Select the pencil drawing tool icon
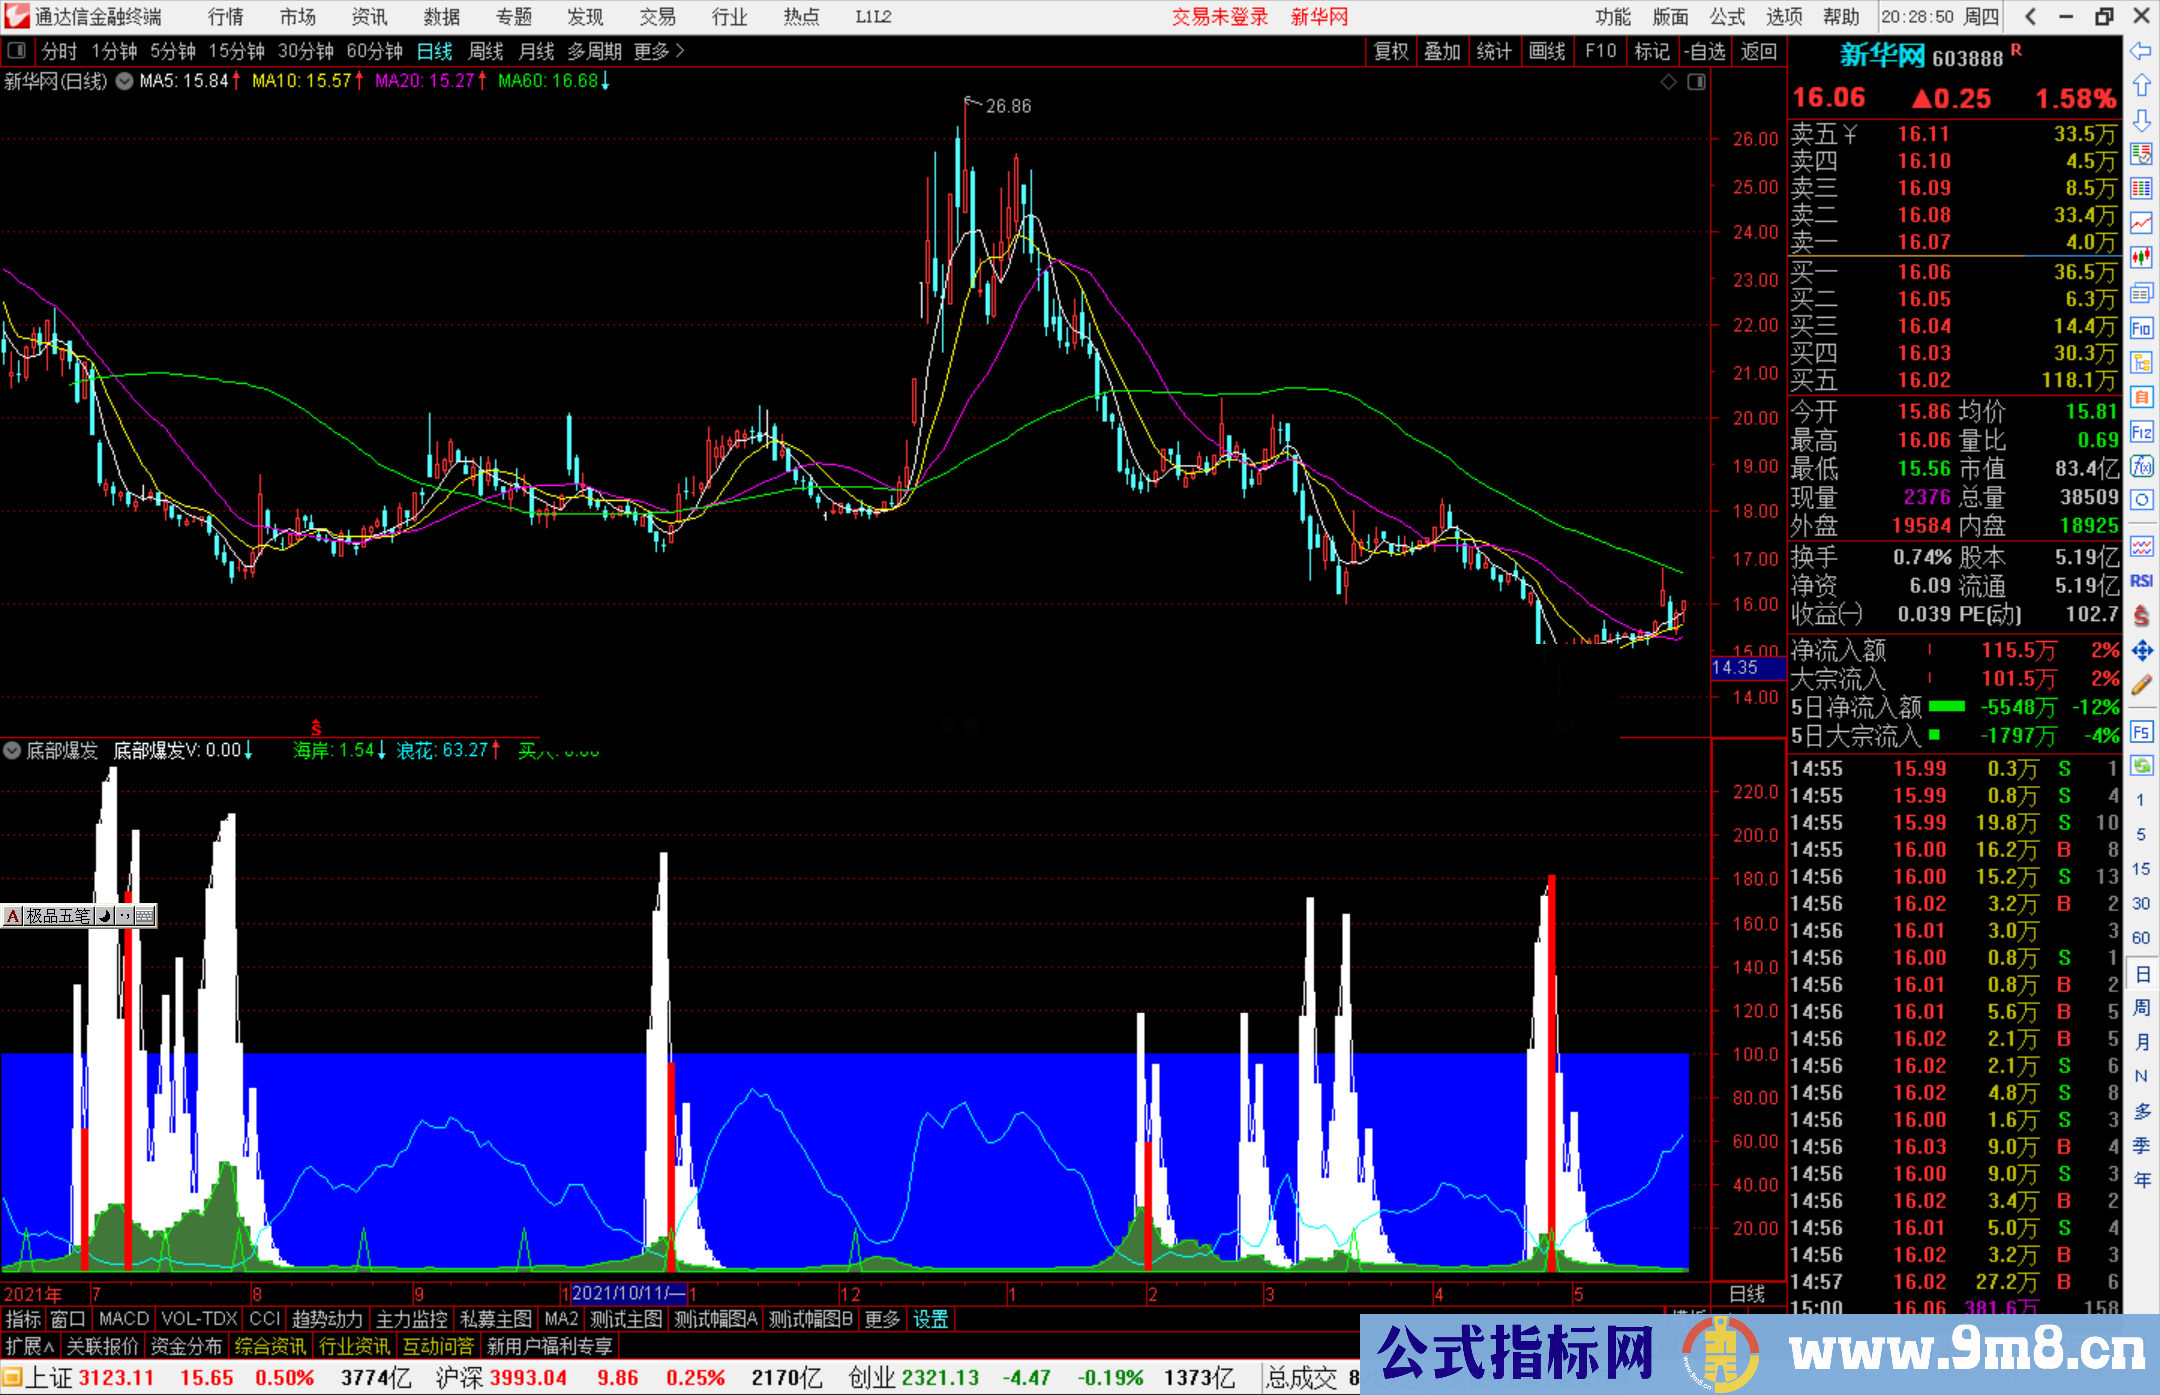 tap(2141, 686)
